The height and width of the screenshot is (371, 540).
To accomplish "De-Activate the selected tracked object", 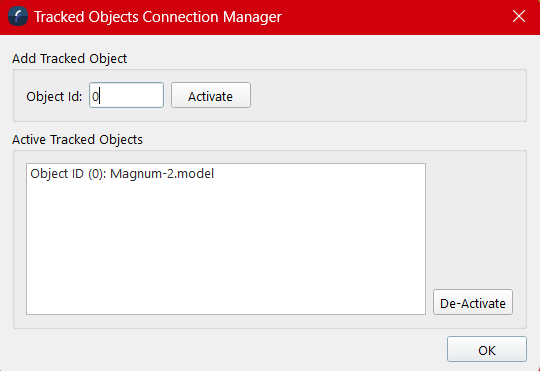I will click(x=473, y=302).
